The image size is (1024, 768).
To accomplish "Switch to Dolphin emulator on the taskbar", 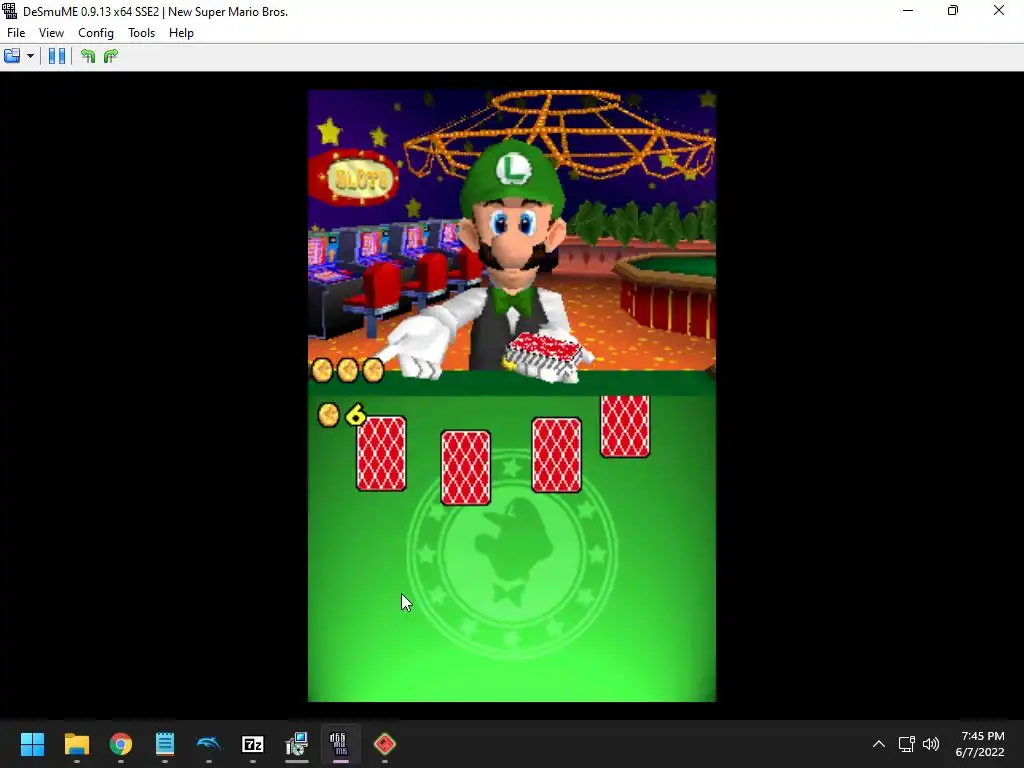I will [209, 744].
